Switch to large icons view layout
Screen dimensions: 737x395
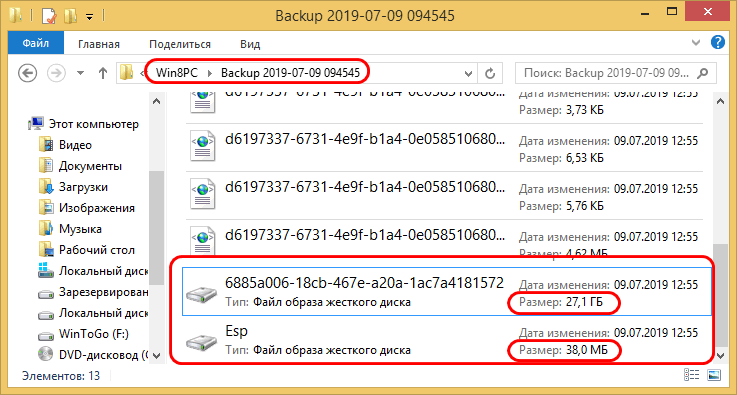pos(714,376)
